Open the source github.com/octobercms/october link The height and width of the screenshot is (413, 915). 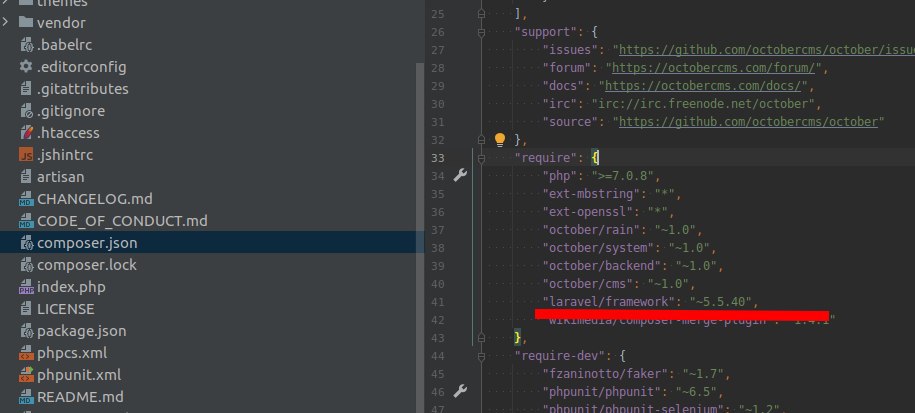point(748,122)
